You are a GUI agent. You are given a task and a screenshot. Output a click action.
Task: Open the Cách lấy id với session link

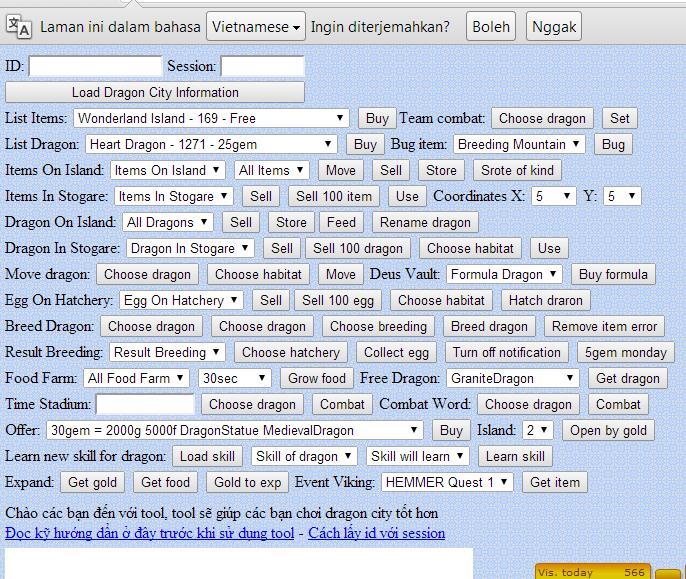(377, 533)
